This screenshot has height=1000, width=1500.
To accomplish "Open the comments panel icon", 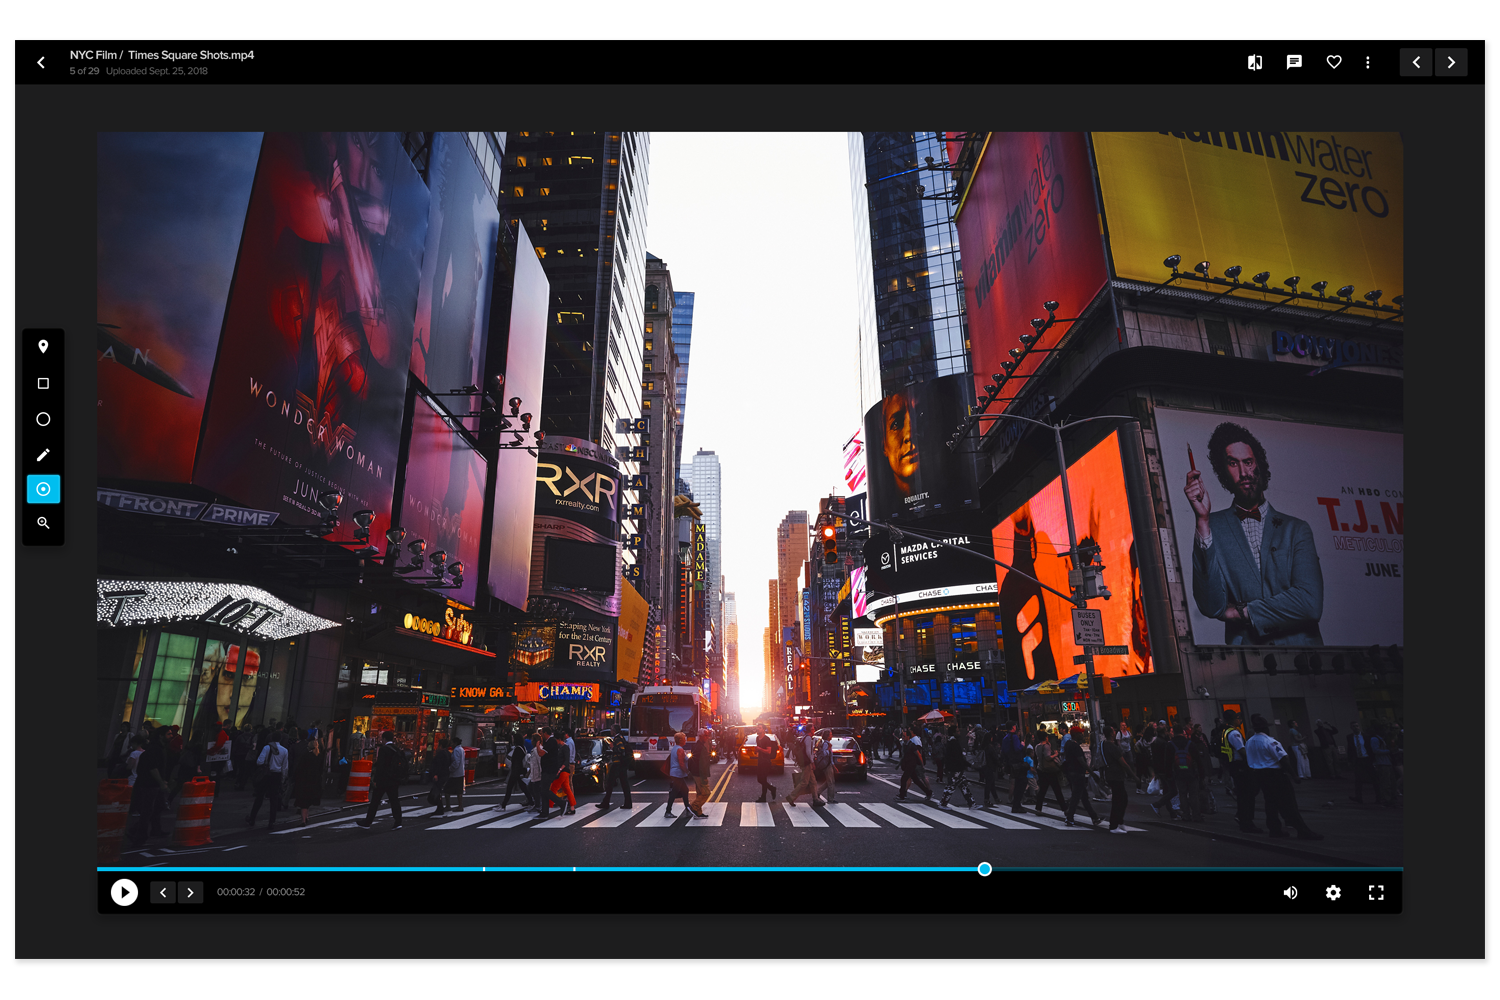I will pyautogui.click(x=1294, y=62).
